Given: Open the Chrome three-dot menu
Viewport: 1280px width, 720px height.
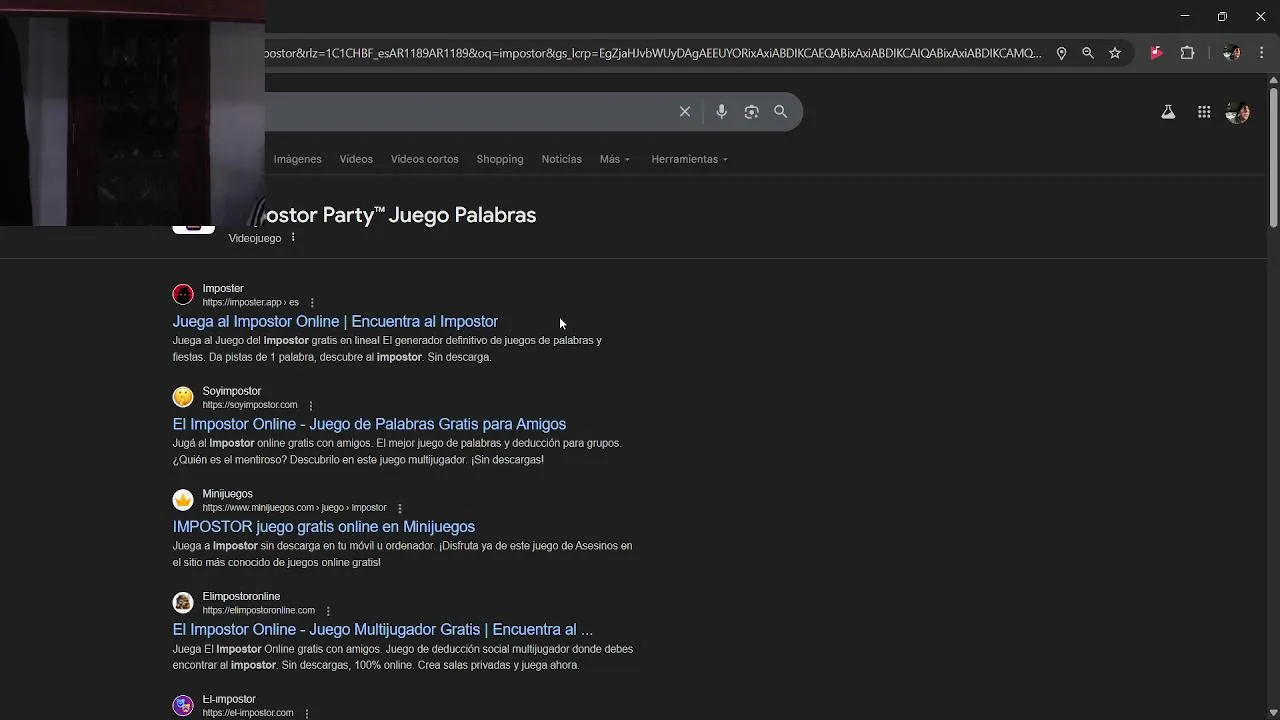Looking at the screenshot, I should pyautogui.click(x=1262, y=53).
